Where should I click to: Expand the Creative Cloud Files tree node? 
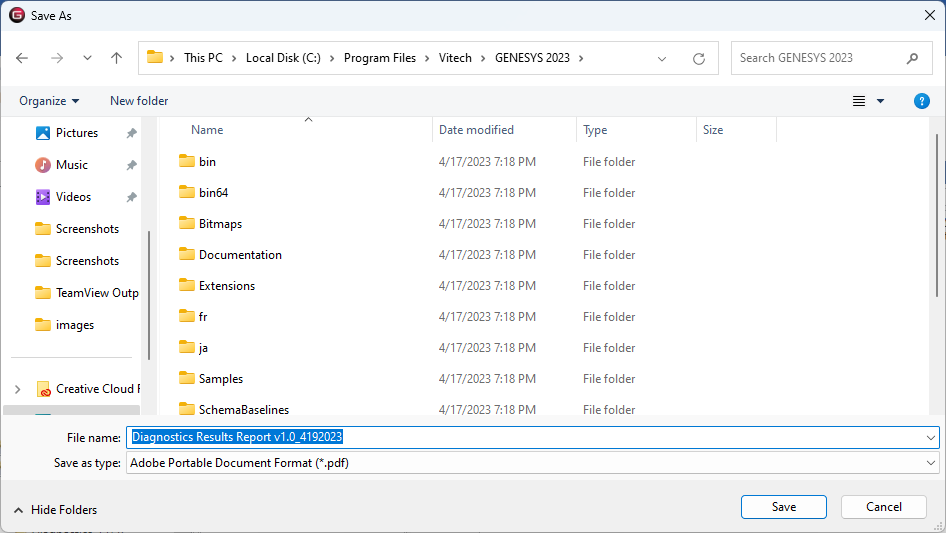17,389
